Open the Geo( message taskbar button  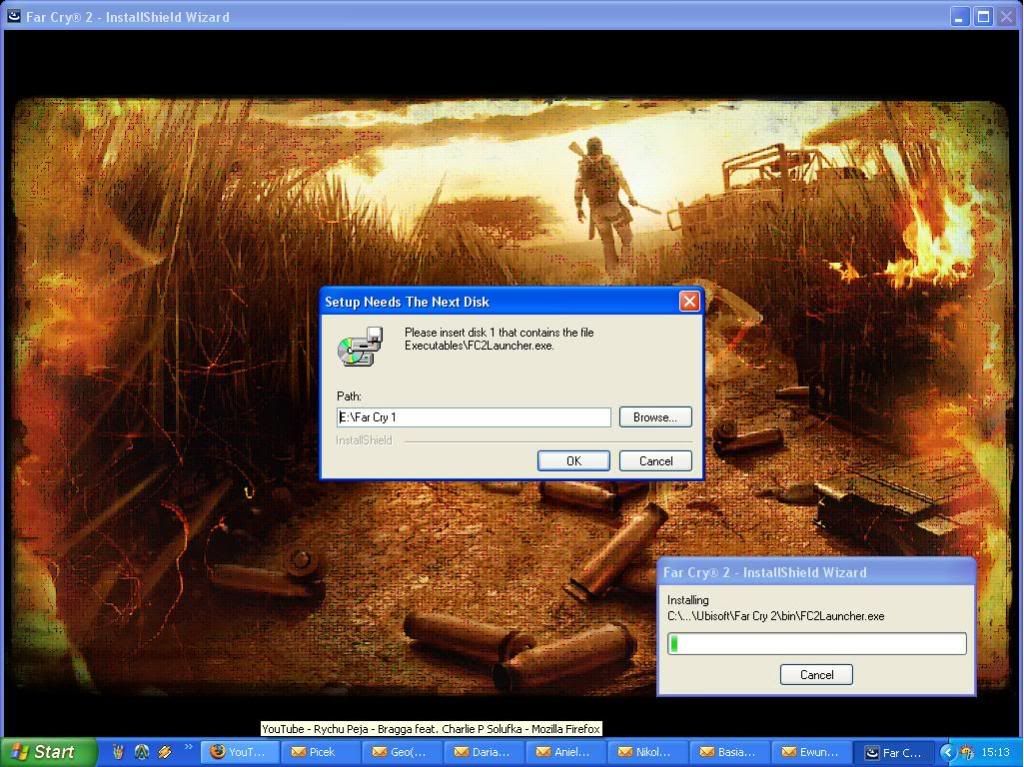[403, 752]
